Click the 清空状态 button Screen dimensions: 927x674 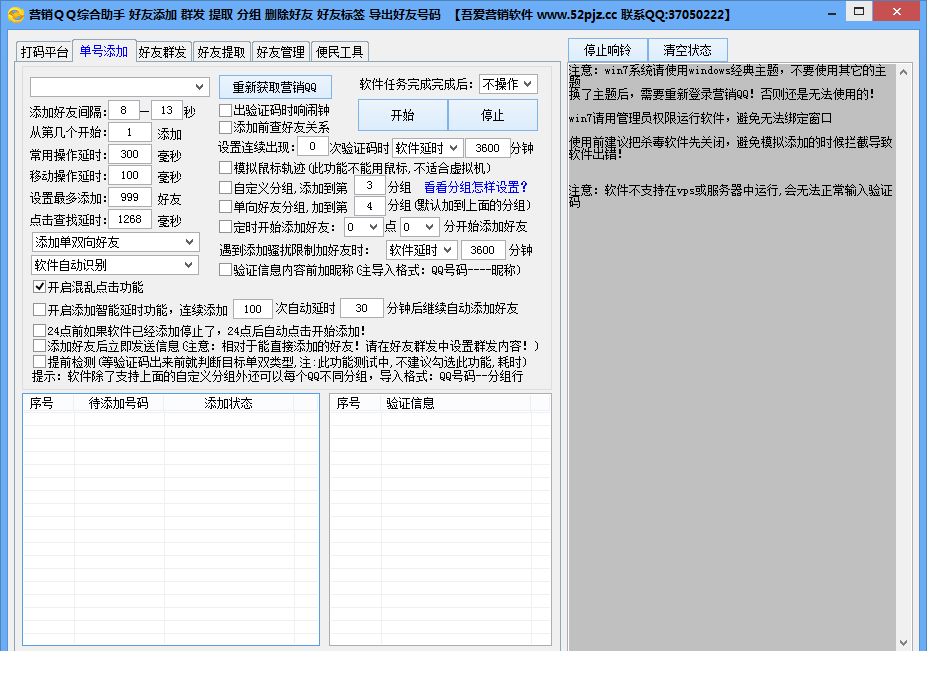[x=688, y=50]
